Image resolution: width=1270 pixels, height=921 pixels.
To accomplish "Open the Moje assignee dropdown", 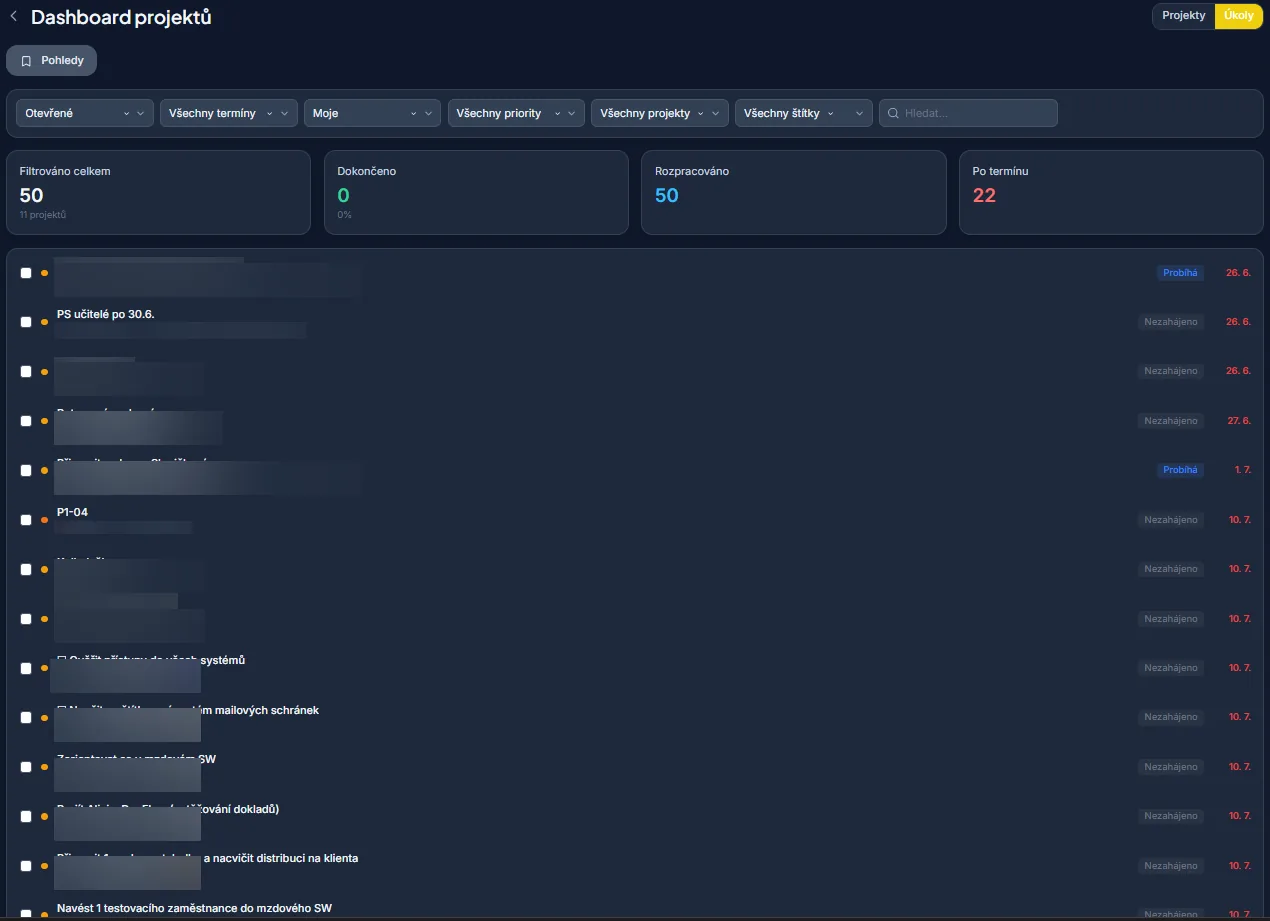I will (x=372, y=113).
